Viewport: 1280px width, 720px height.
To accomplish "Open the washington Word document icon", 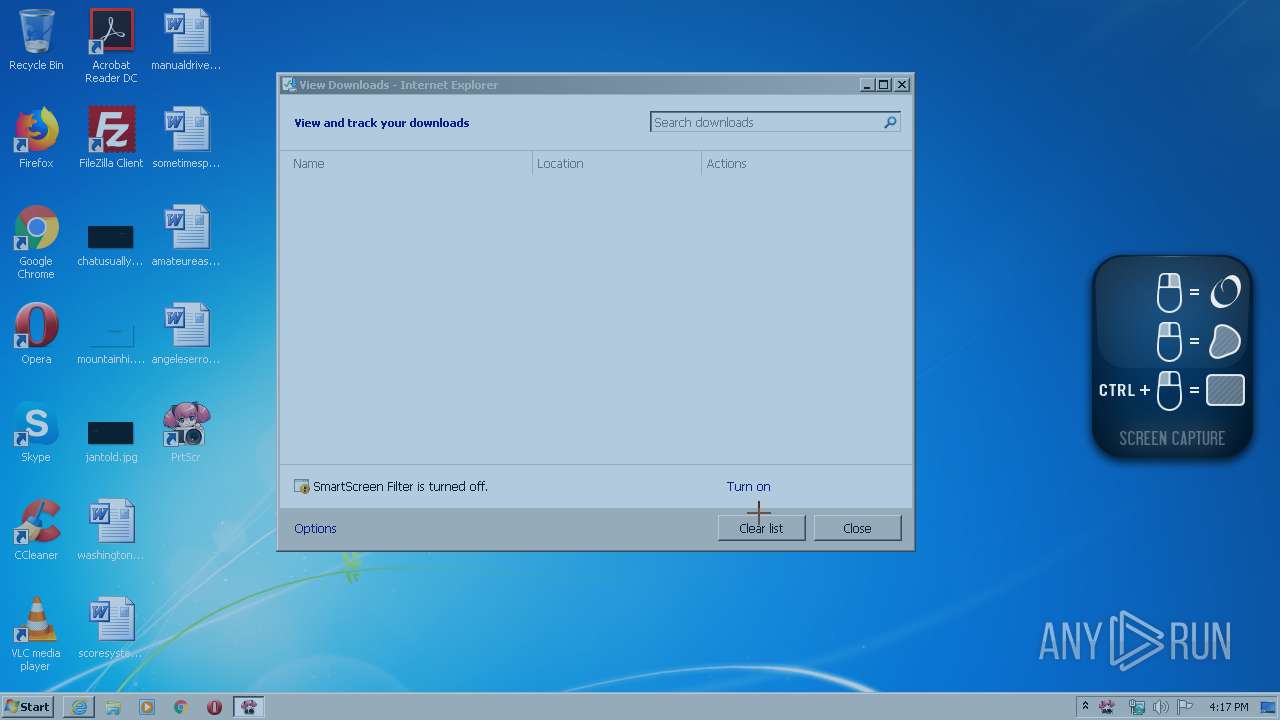I will point(111,530).
